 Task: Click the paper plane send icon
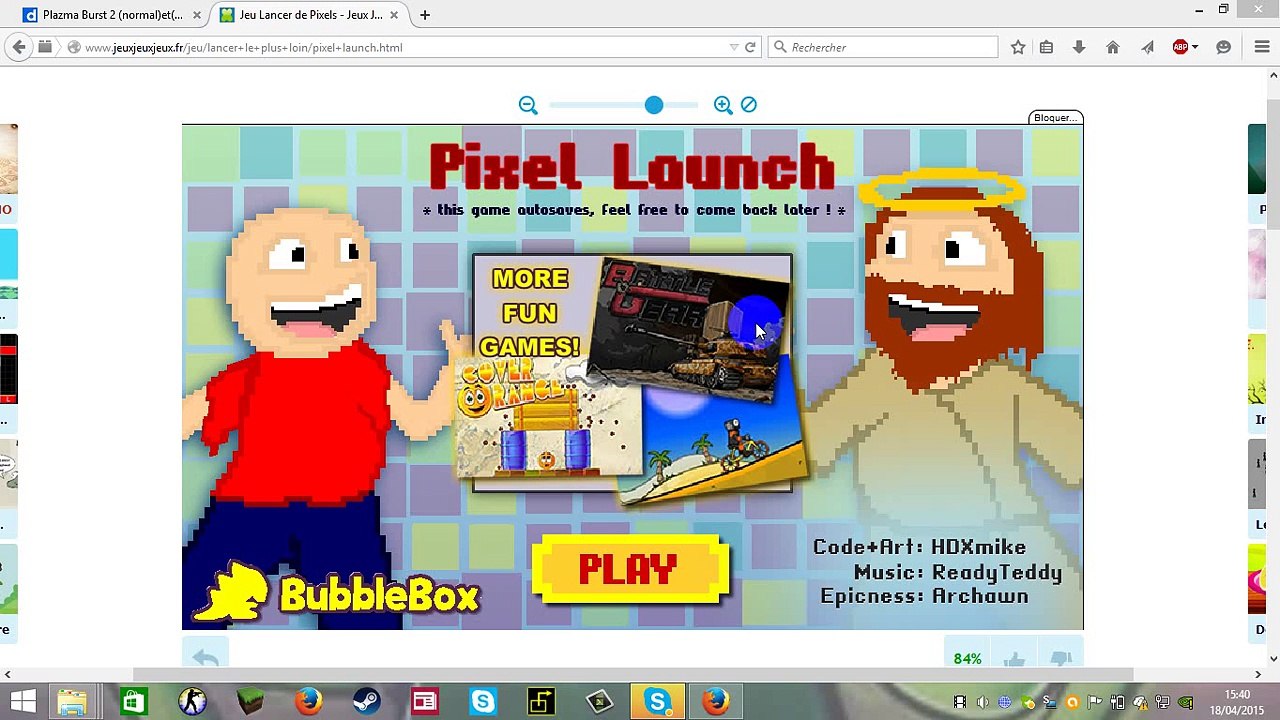click(x=1147, y=47)
